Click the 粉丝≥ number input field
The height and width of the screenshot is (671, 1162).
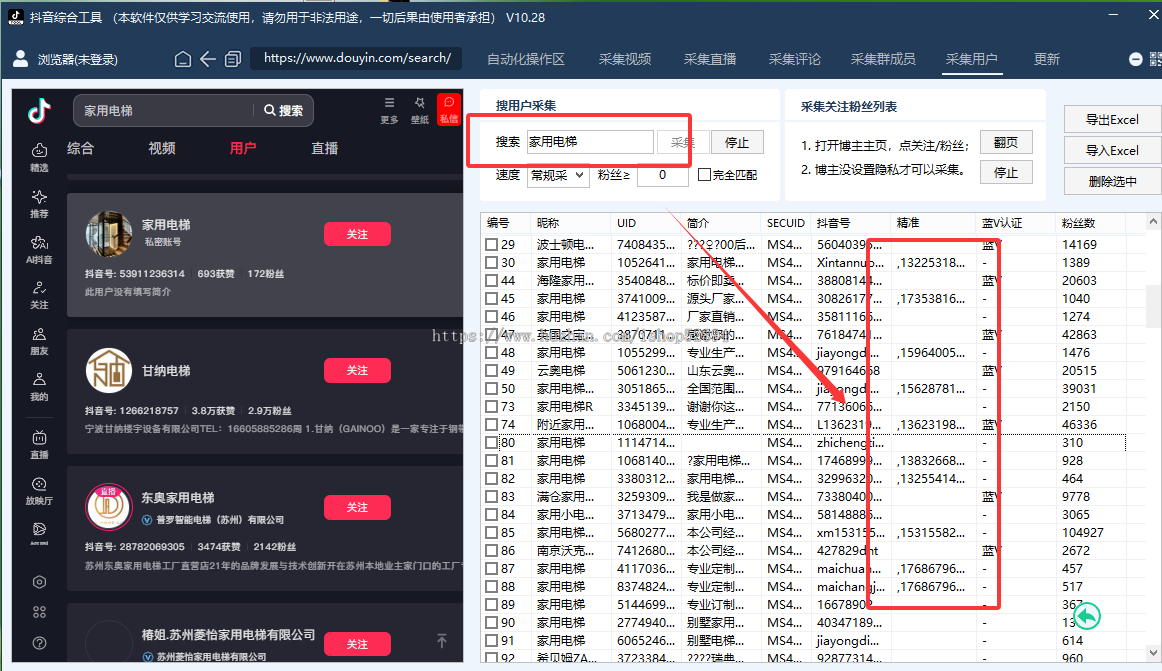click(663, 176)
